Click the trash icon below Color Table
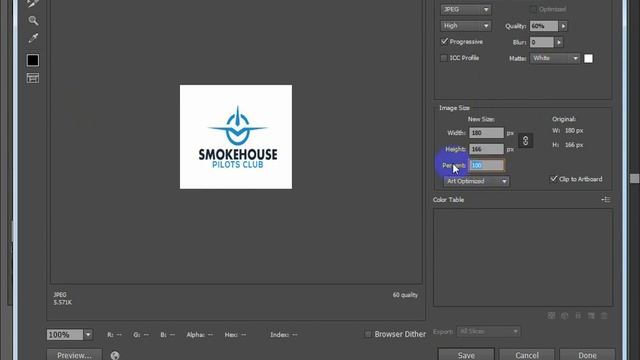The height and width of the screenshot is (360, 640). pyautogui.click(x=604, y=316)
